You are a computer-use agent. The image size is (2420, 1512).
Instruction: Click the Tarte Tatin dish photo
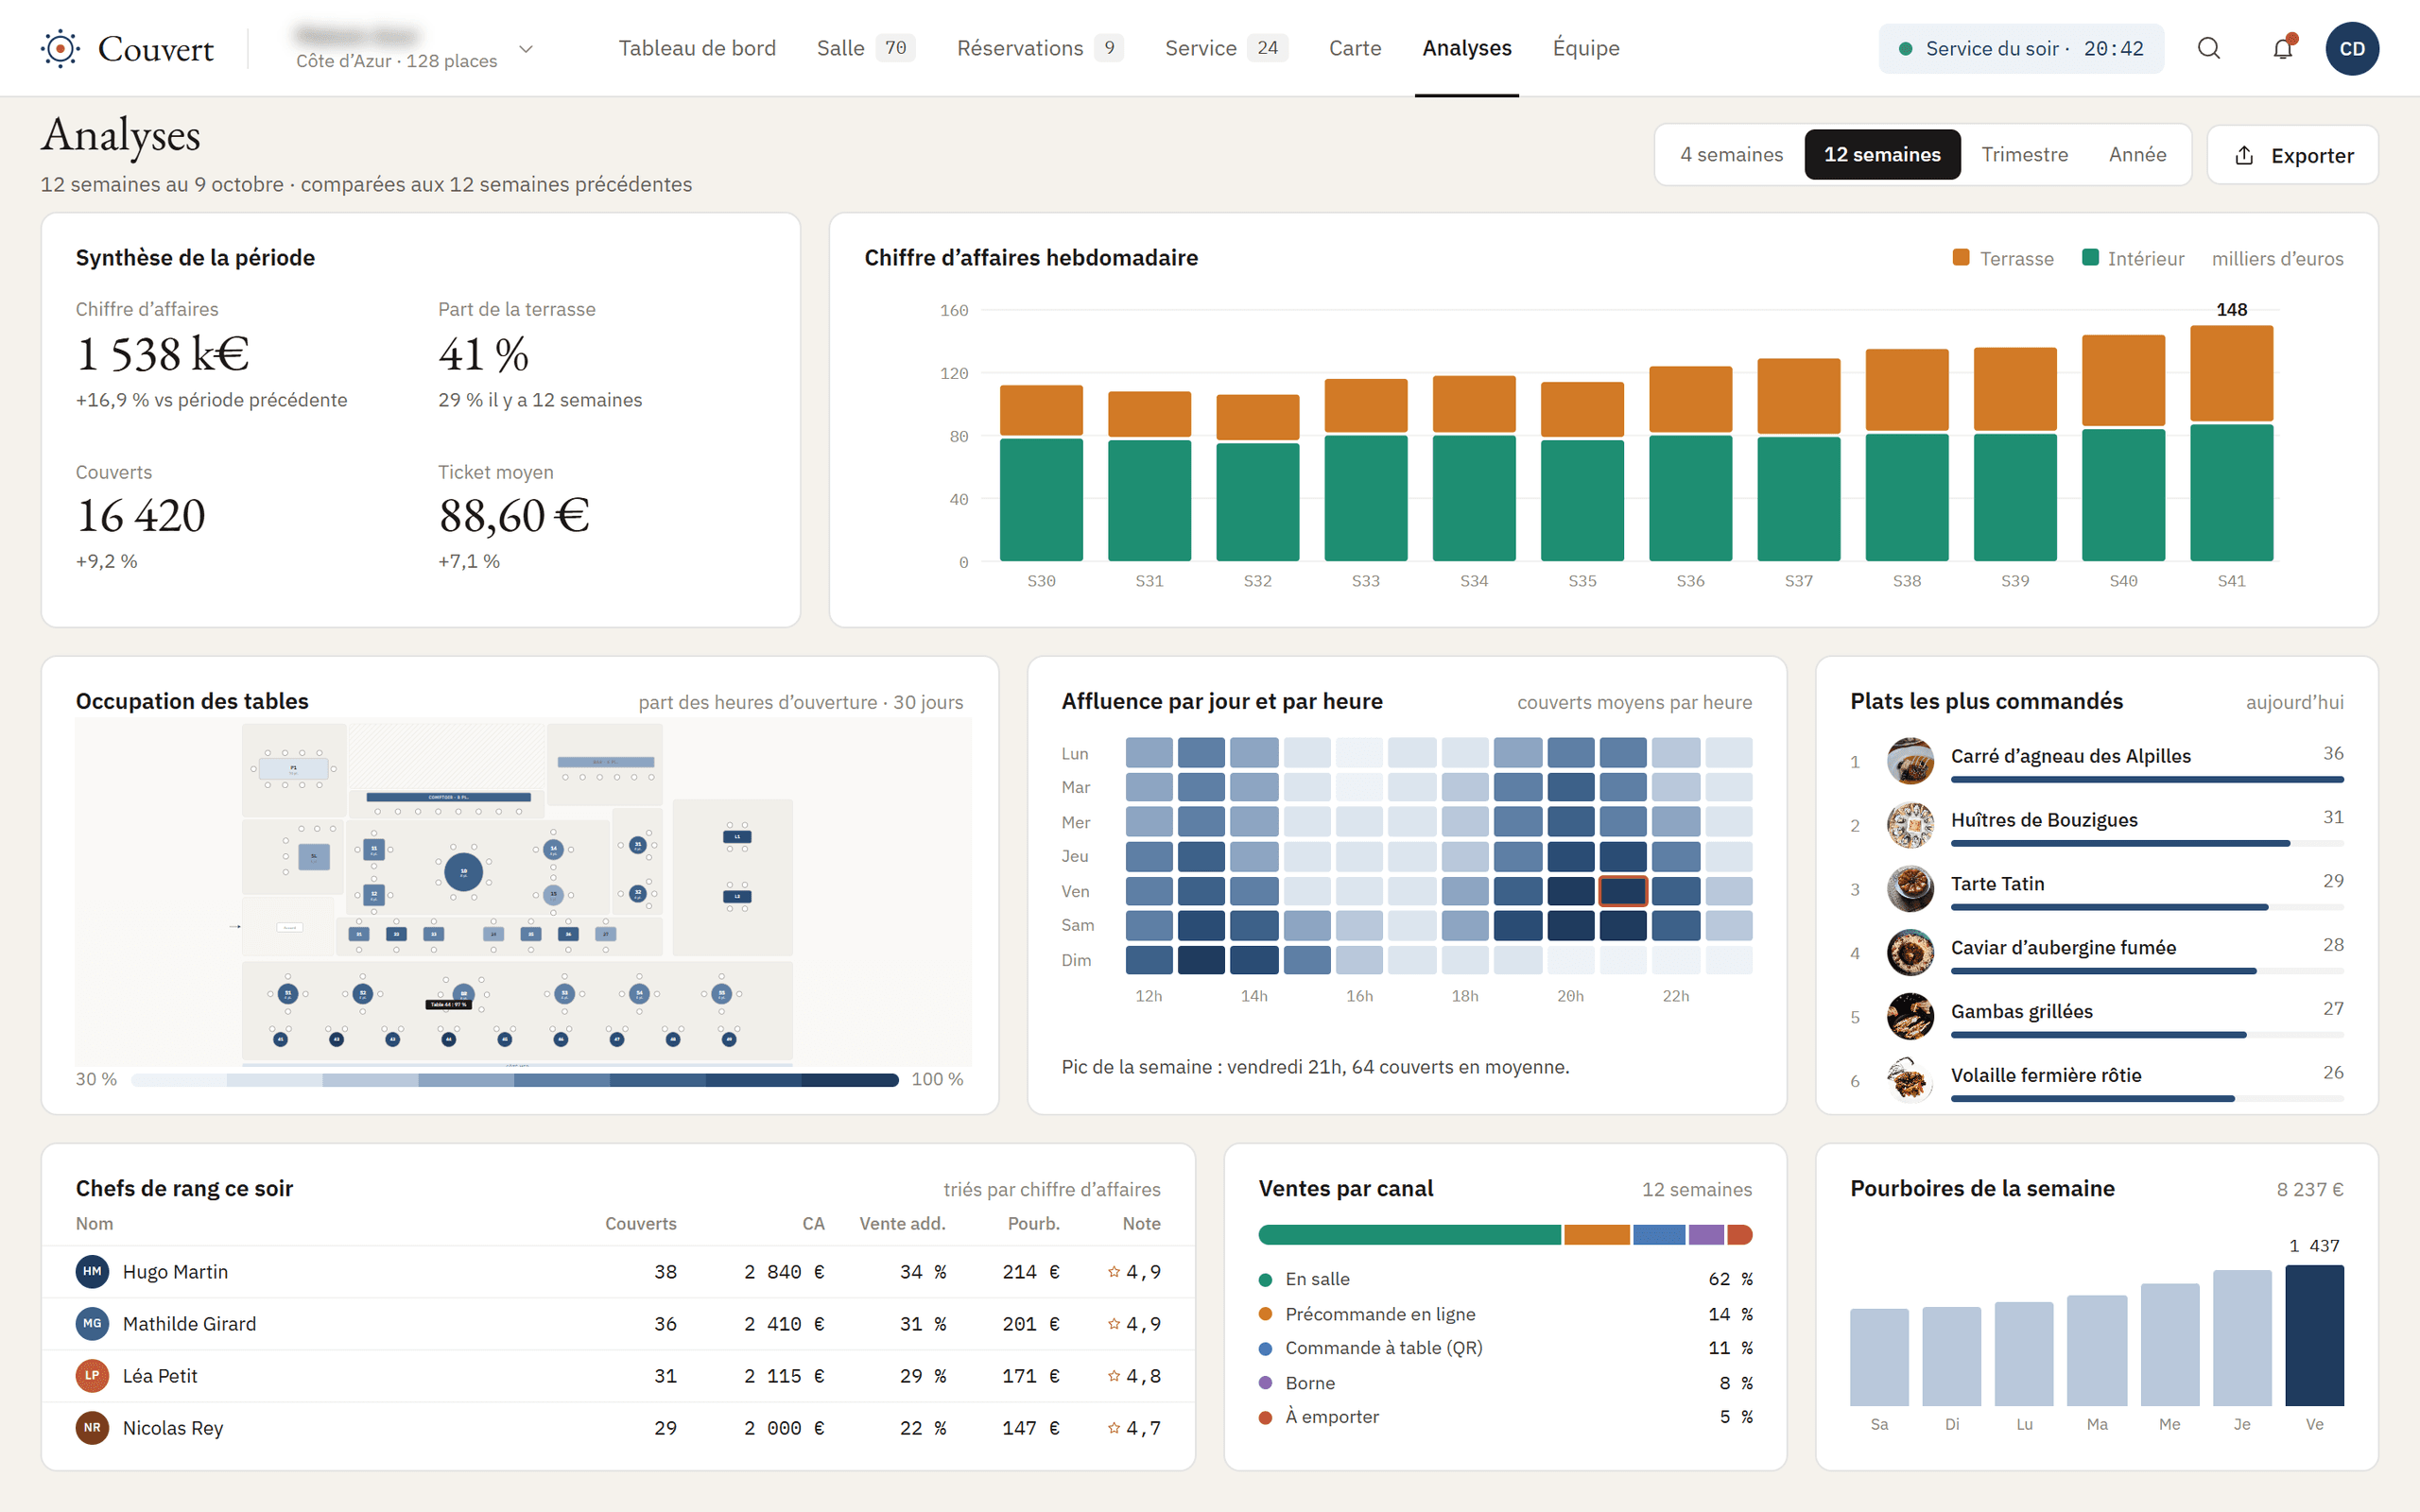coord(1910,889)
